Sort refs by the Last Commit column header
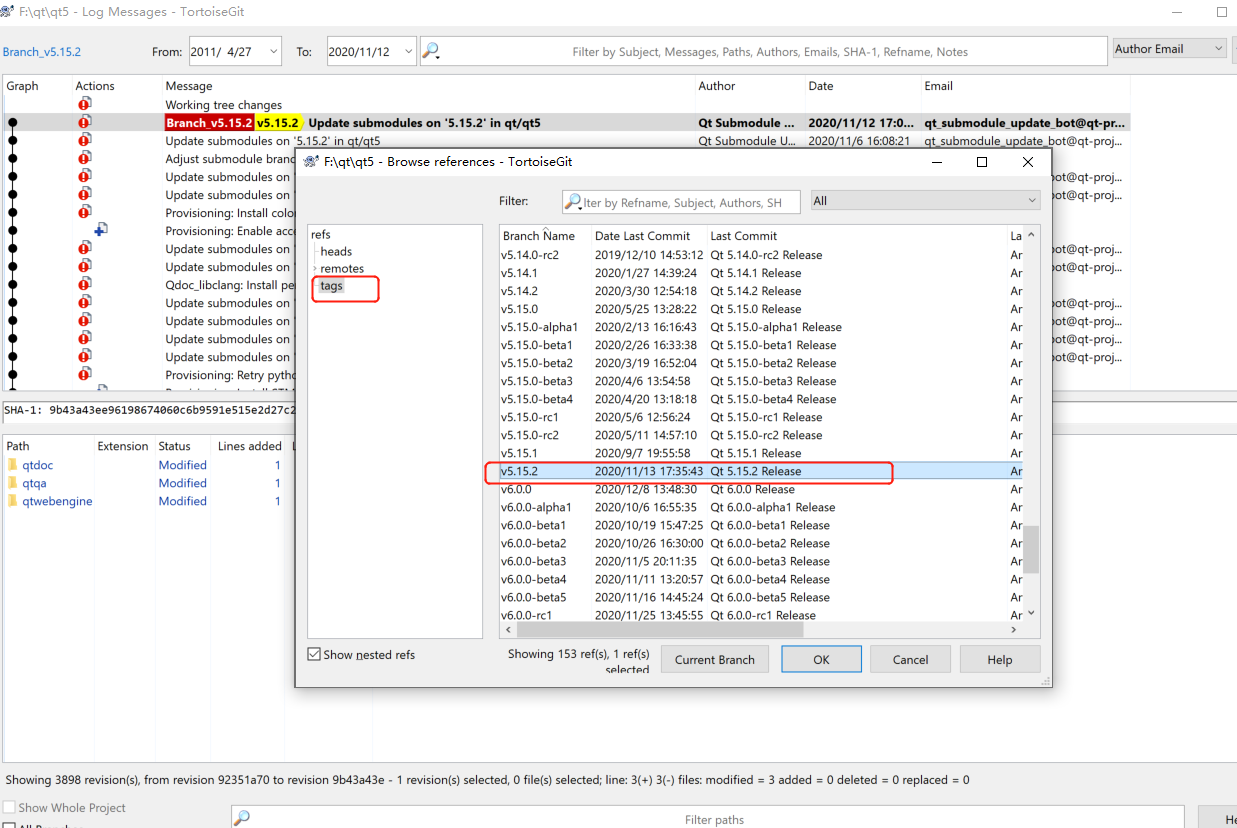Screen dimensions: 1237x828 coord(856,236)
